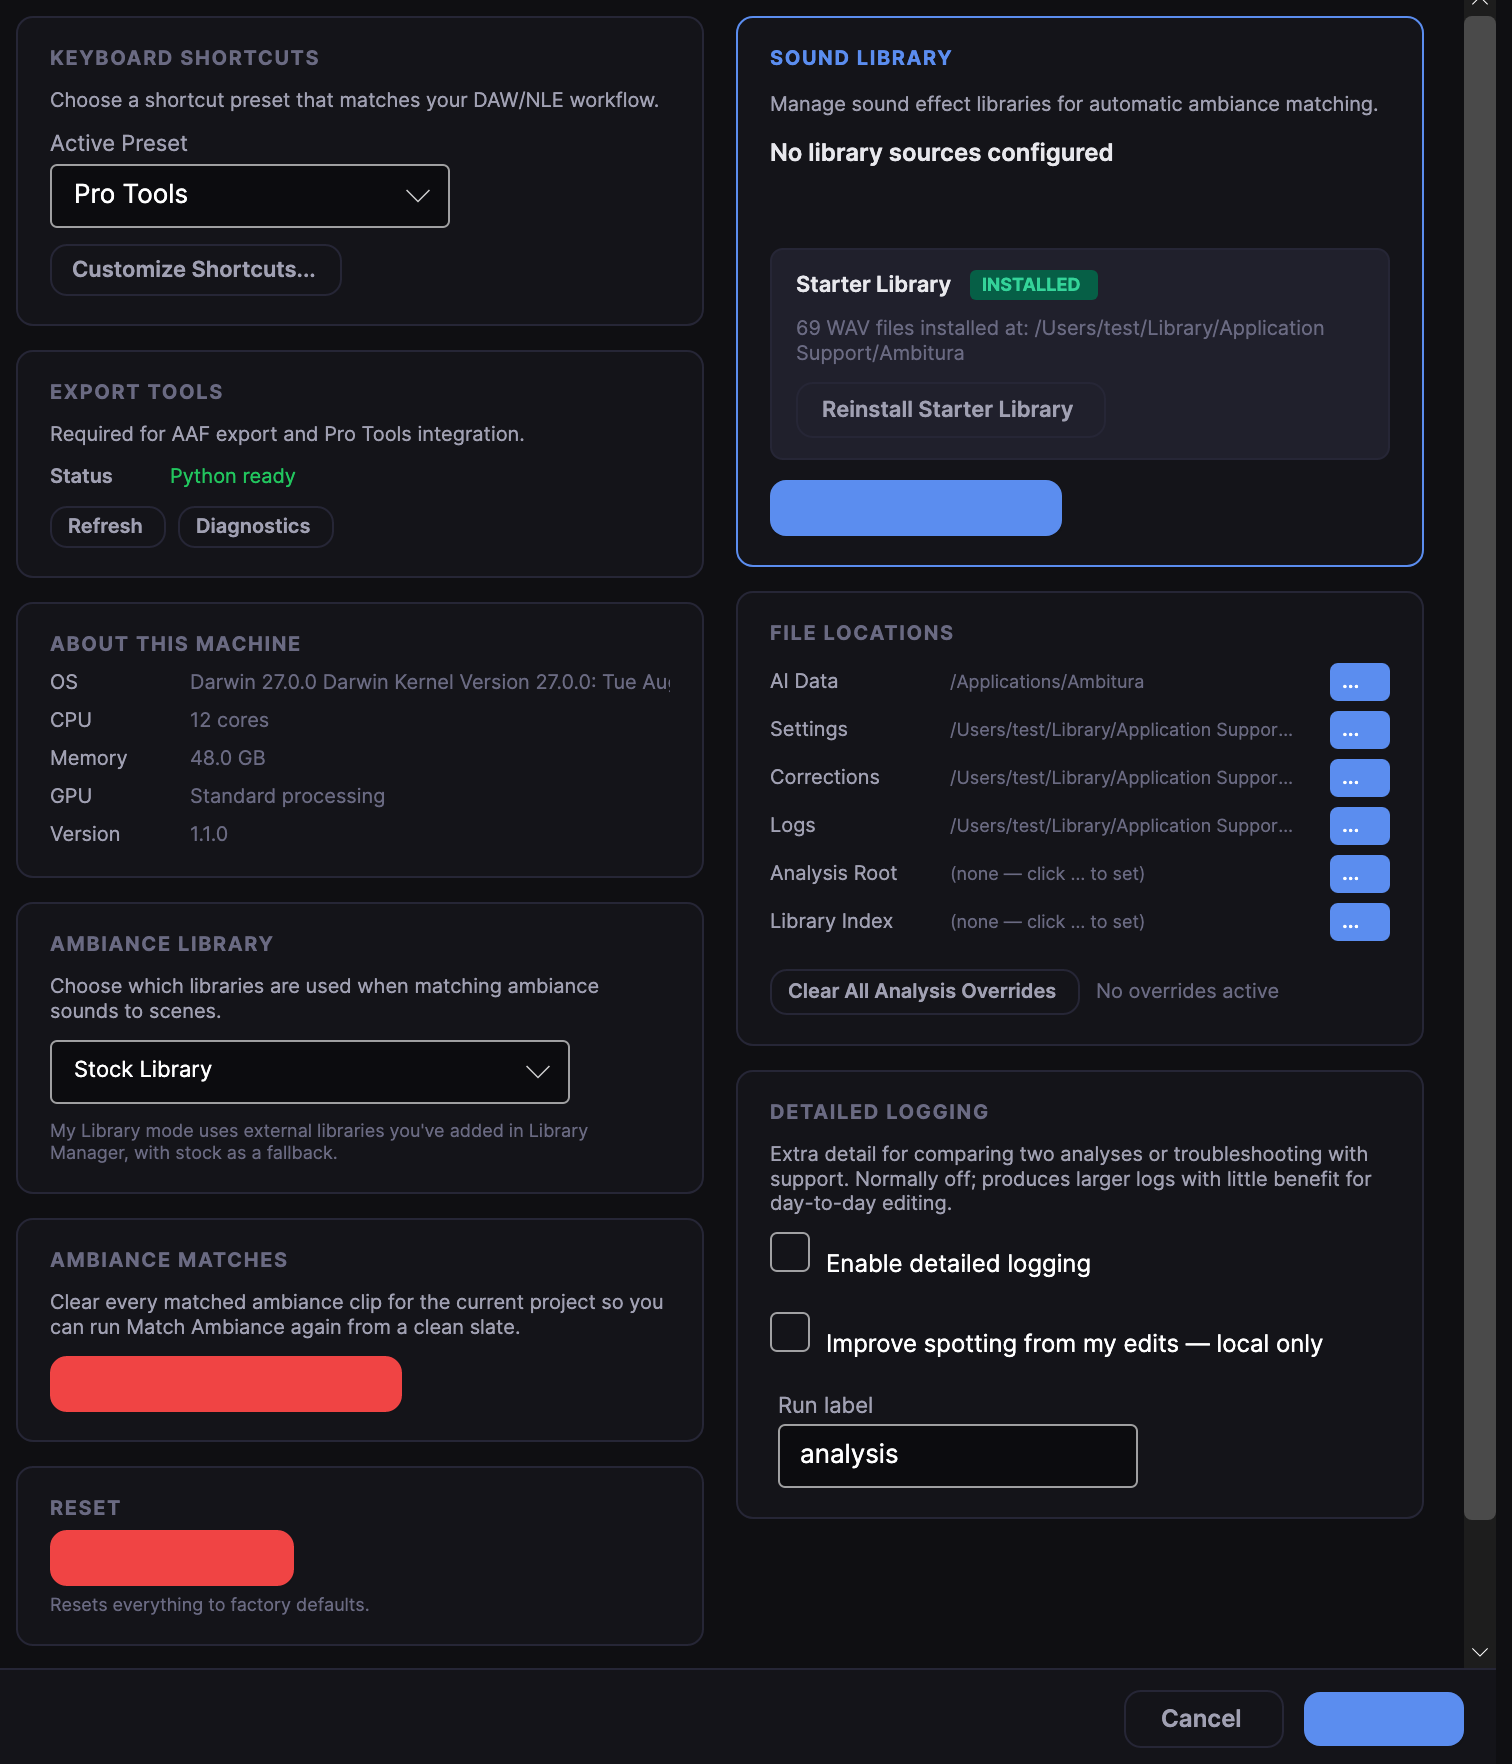Click the /Applications/Ambitura path text
This screenshot has height=1764, width=1512.
tap(1047, 682)
